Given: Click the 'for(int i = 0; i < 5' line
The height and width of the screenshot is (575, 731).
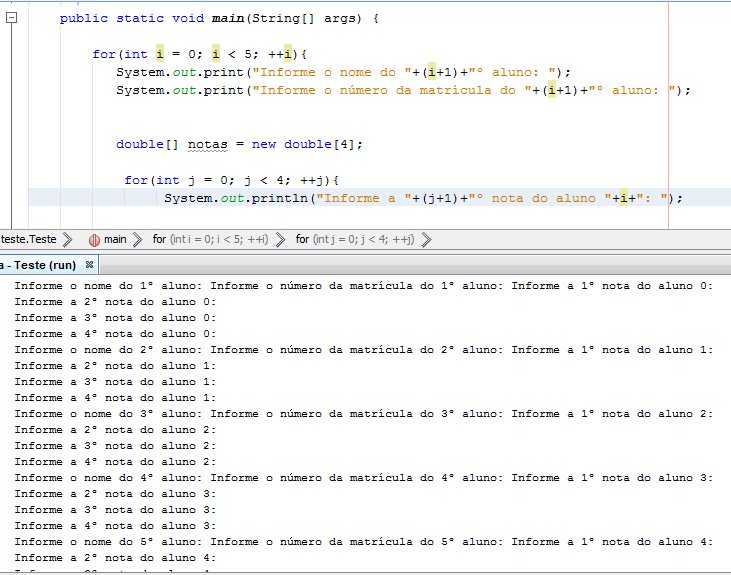Looking at the screenshot, I should click(x=200, y=55).
